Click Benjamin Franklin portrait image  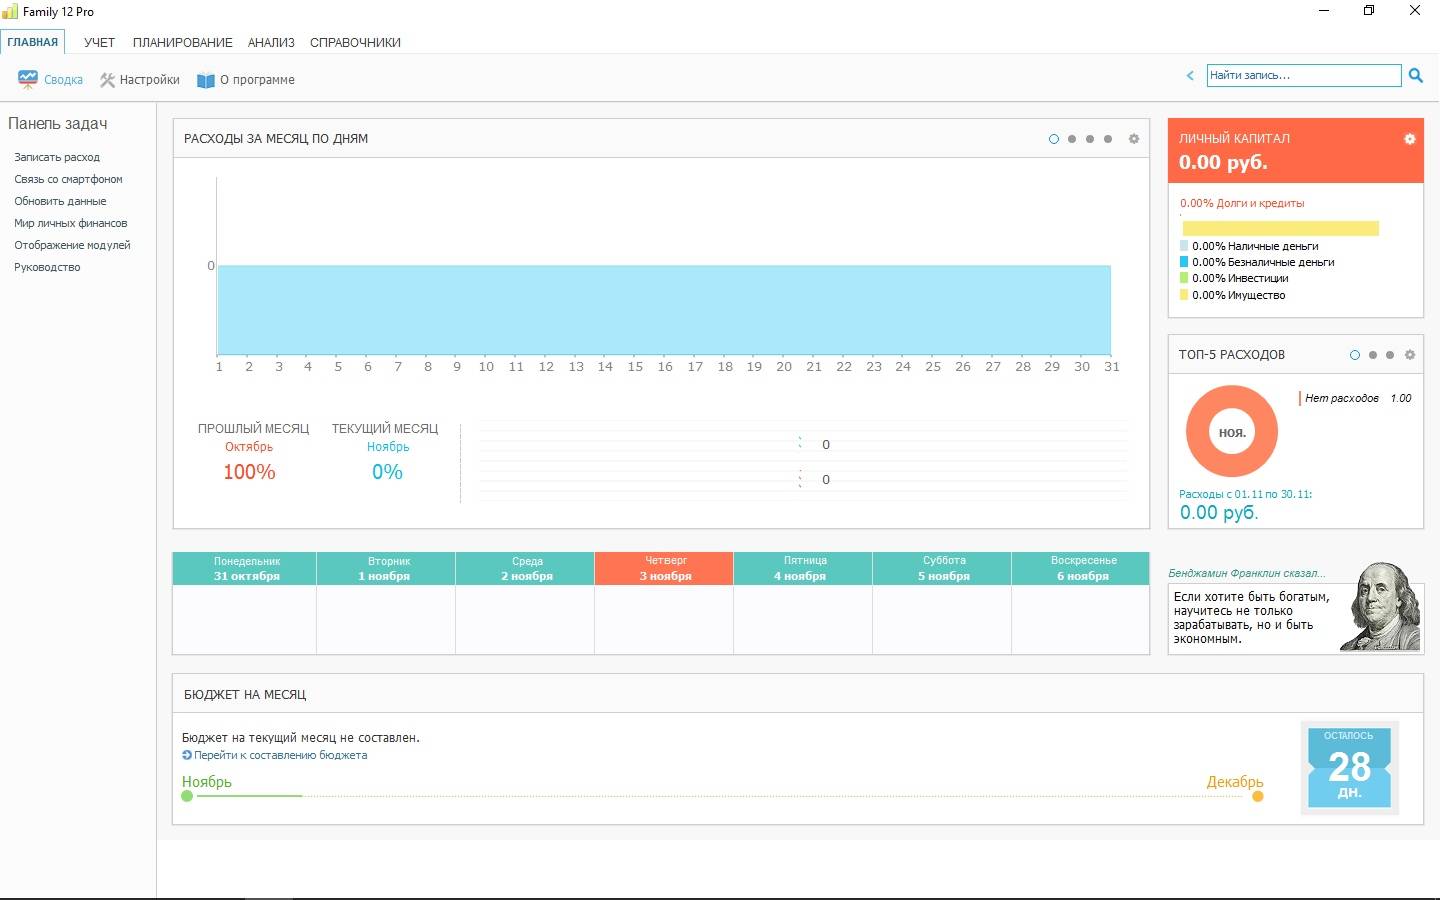coord(1380,607)
